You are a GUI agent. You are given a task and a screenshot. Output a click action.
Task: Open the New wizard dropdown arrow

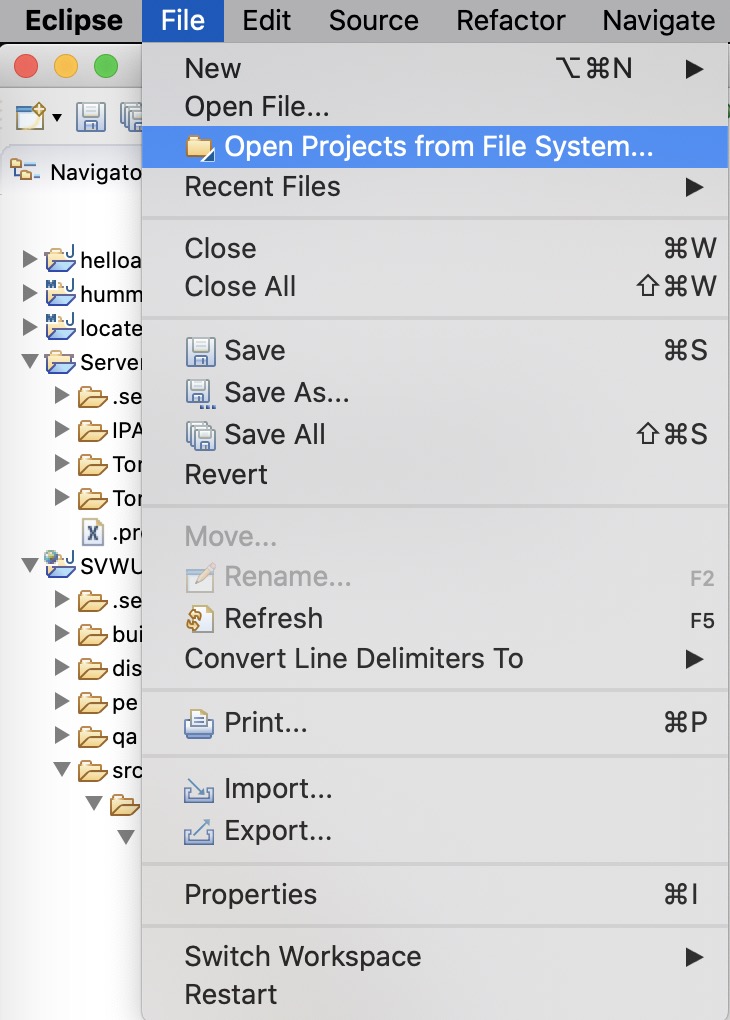tap(57, 118)
